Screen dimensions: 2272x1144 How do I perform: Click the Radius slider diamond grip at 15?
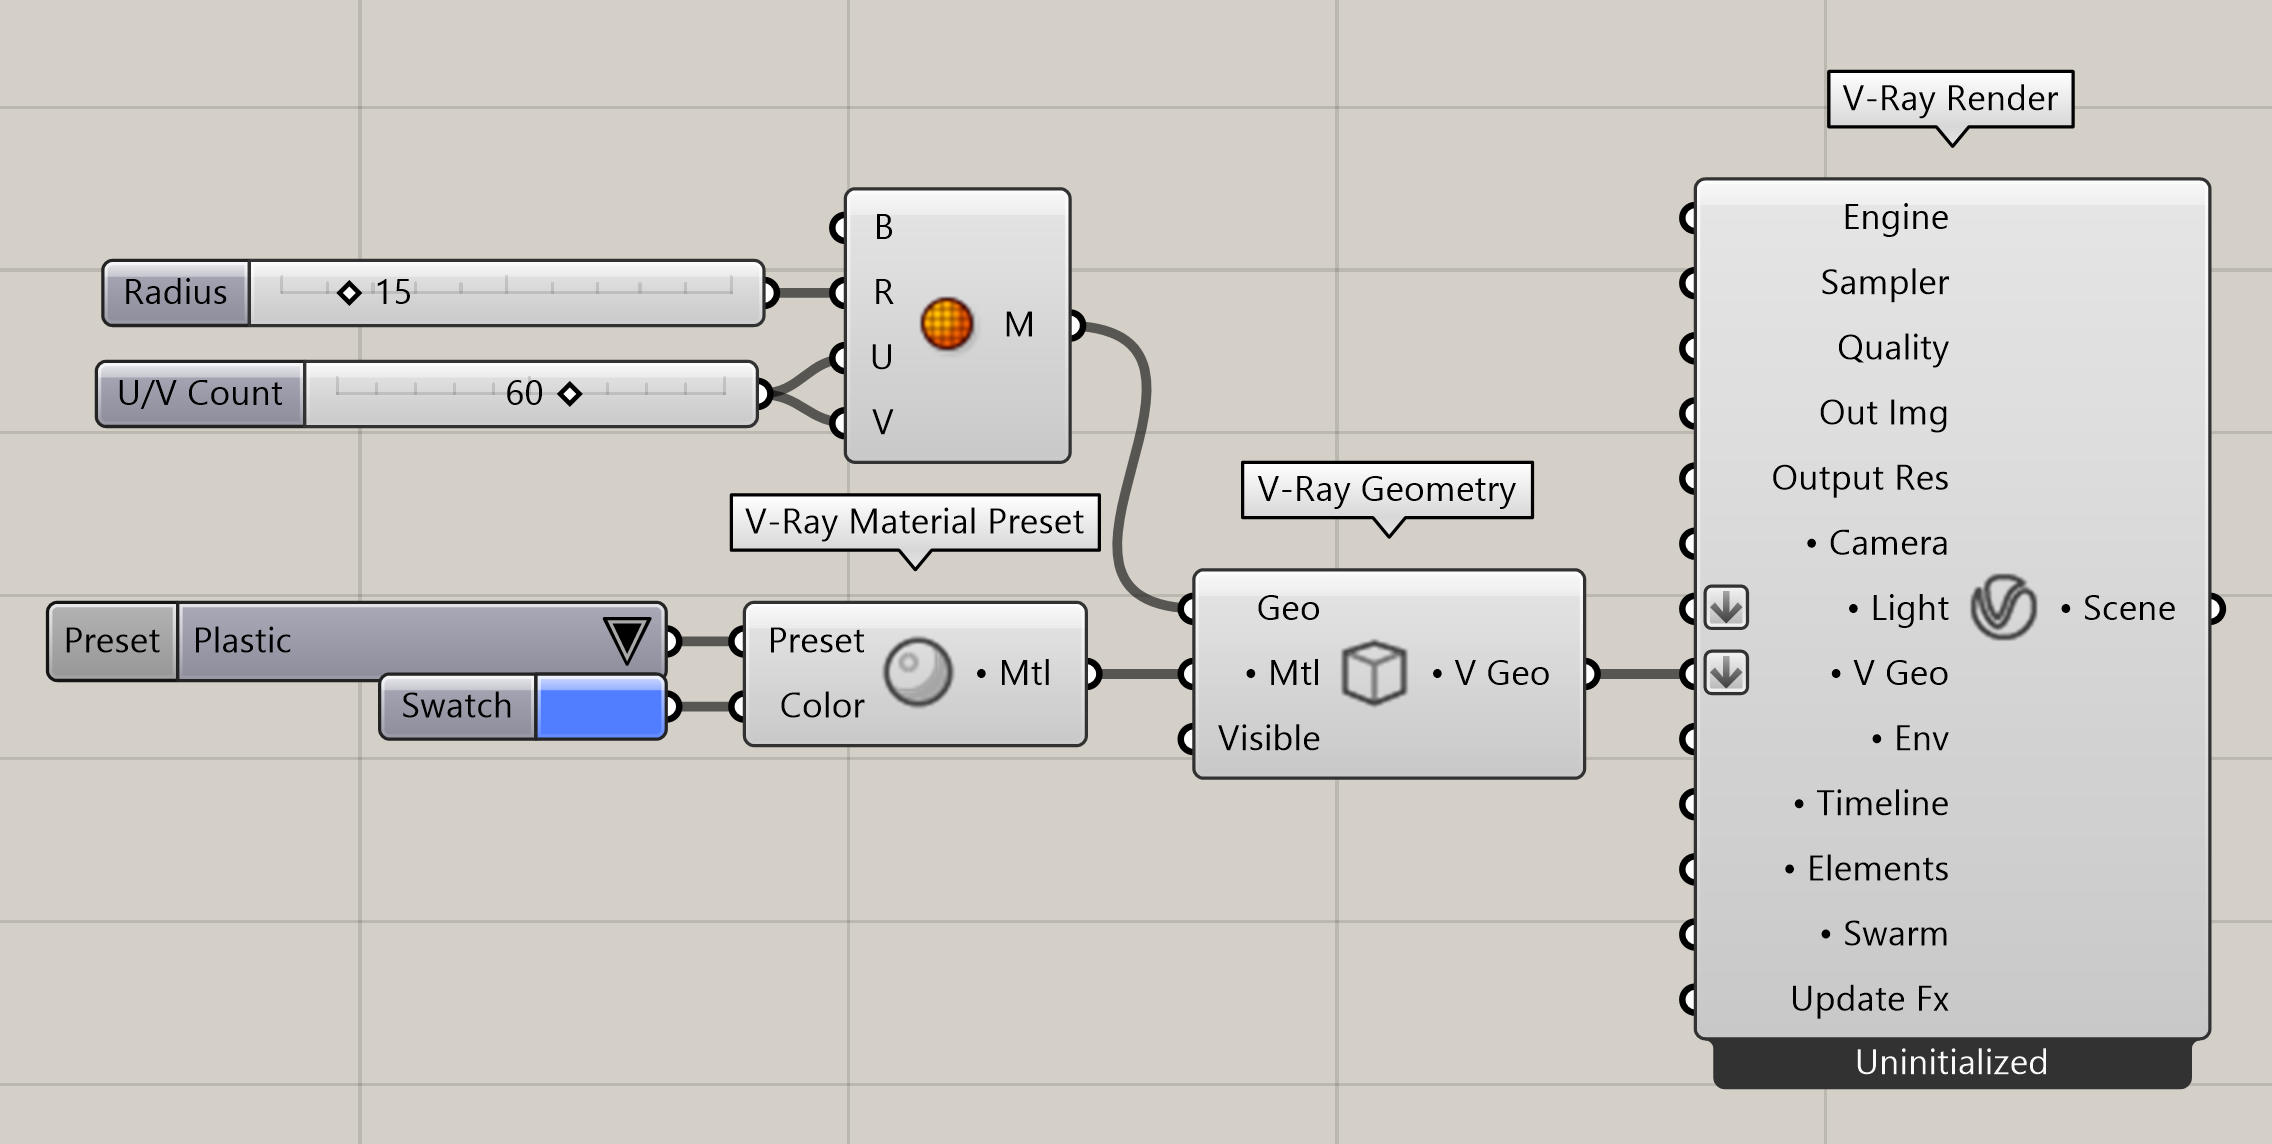pyautogui.click(x=349, y=293)
